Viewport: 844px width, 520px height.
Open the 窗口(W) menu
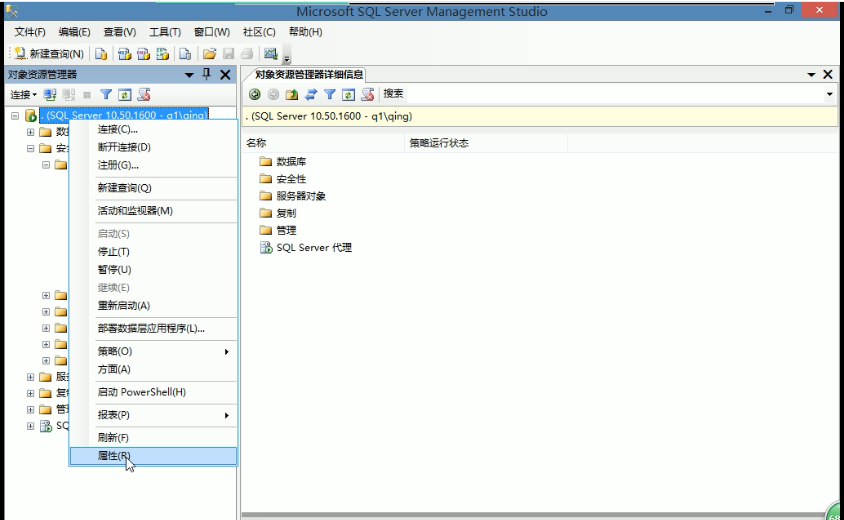(x=212, y=32)
